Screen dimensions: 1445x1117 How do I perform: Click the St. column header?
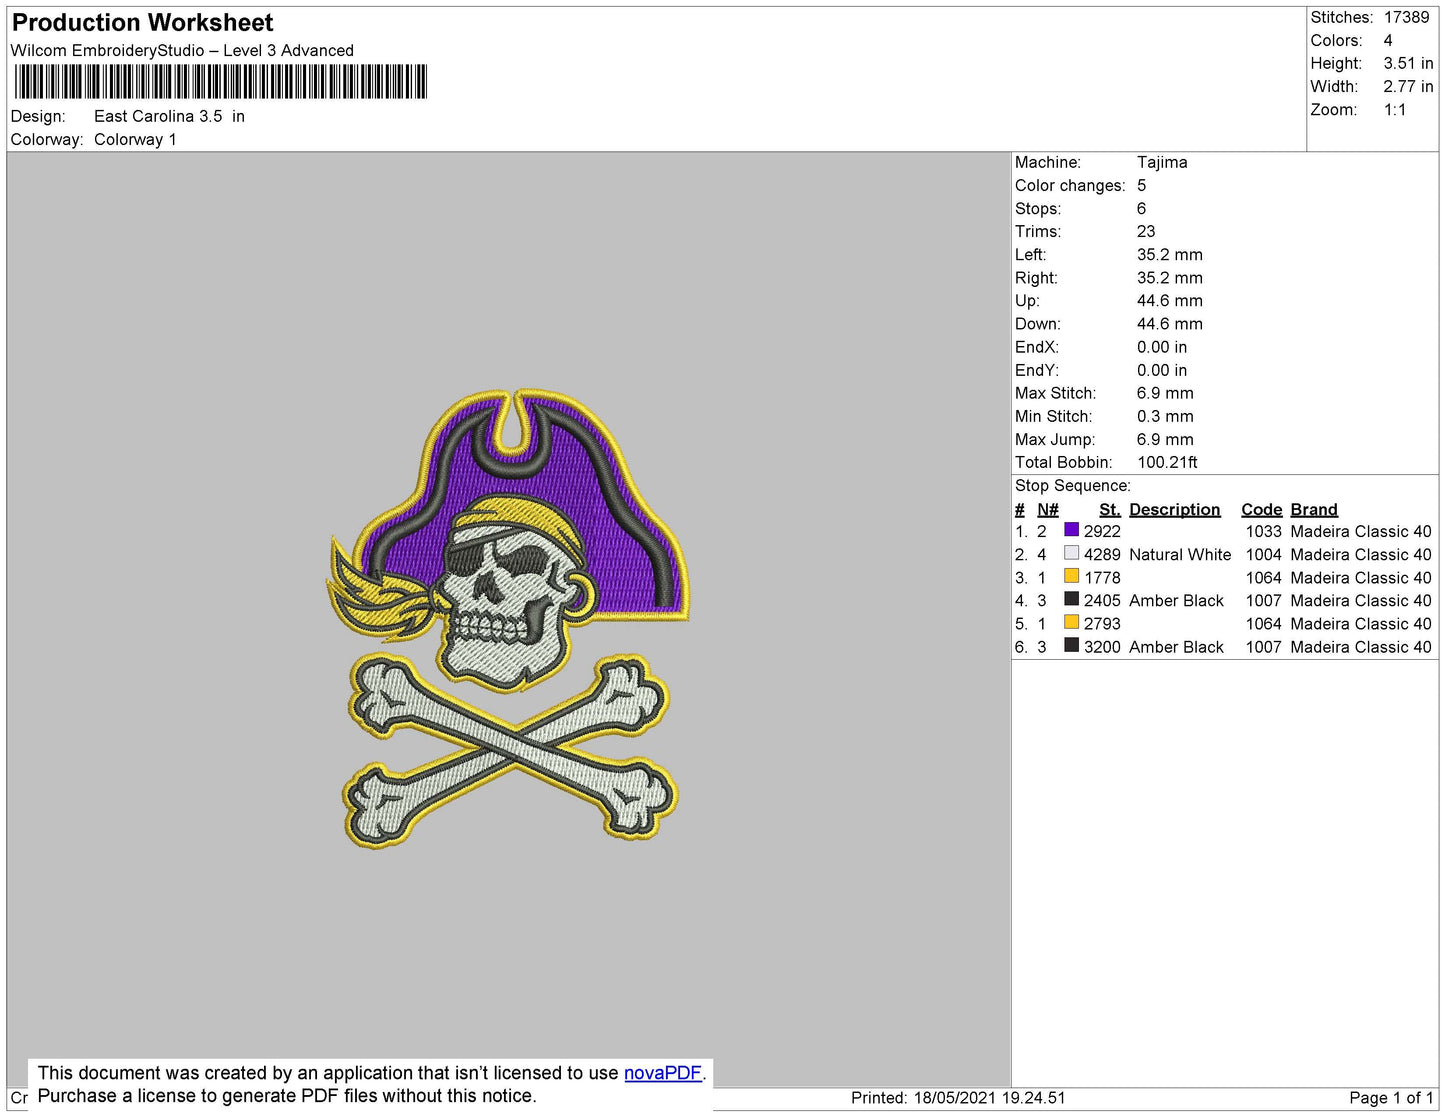point(1110,509)
